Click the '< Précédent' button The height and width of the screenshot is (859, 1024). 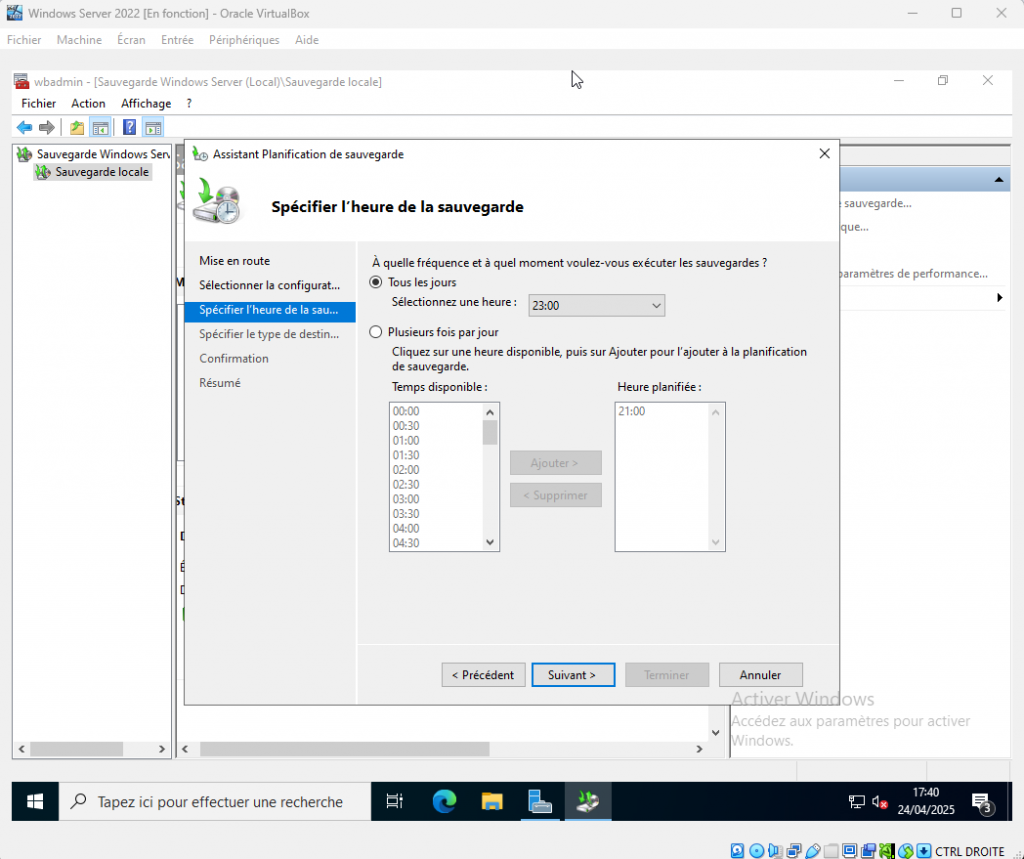click(483, 675)
